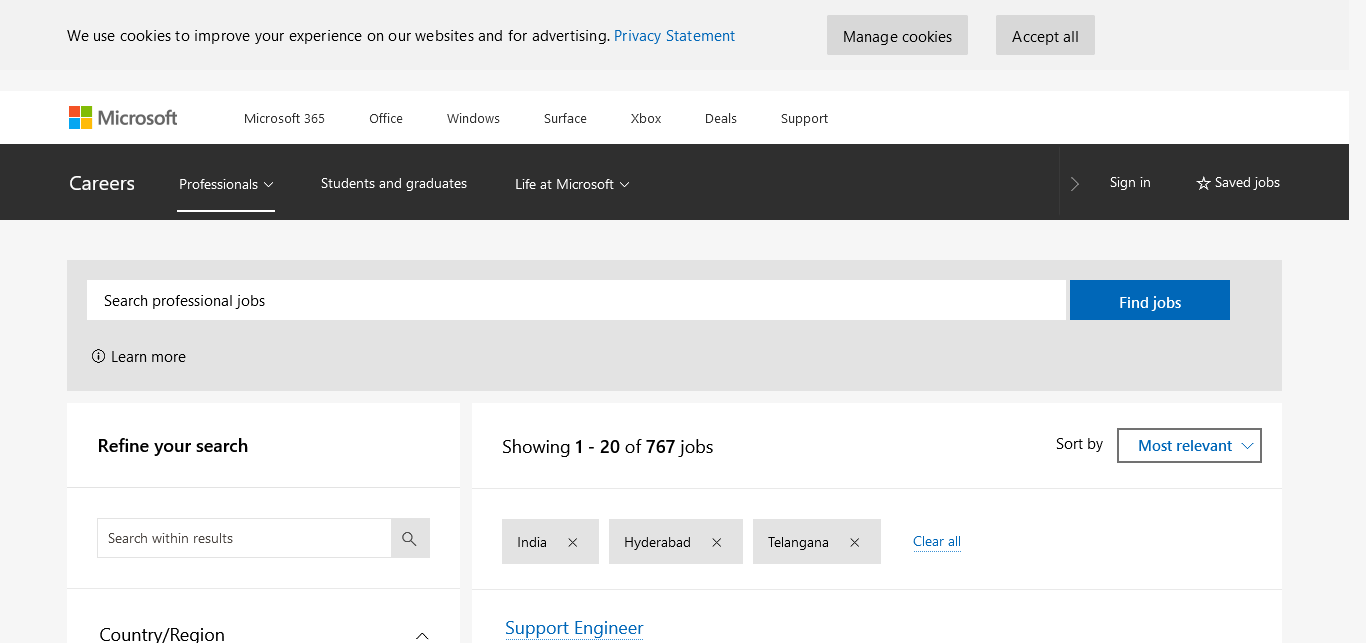Click the Learn more info icon
The image size is (1366, 643).
[x=98, y=357]
